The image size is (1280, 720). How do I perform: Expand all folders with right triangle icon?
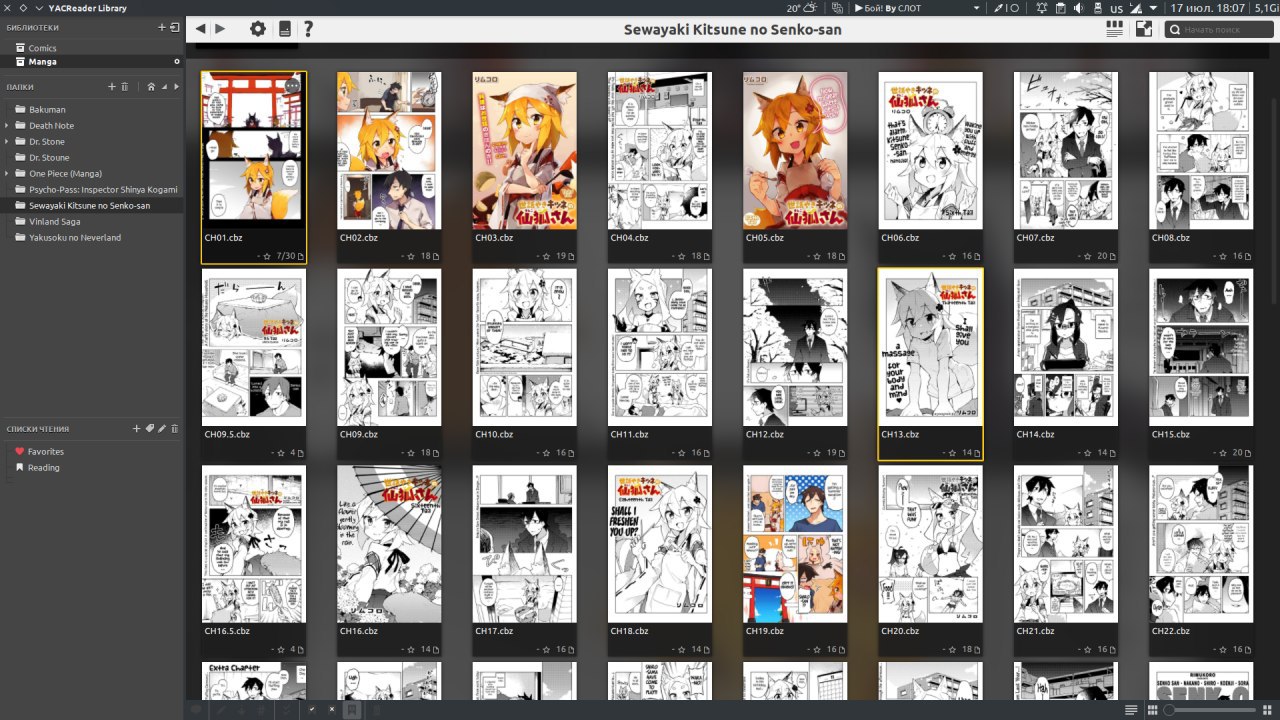[x=177, y=87]
